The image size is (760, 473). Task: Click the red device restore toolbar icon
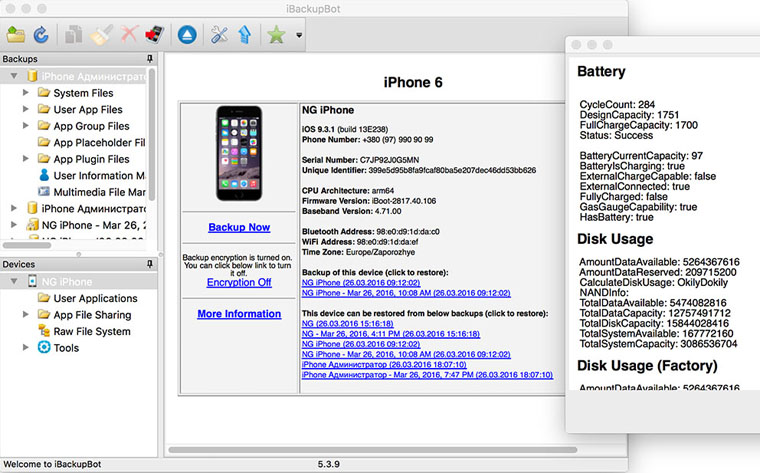[x=155, y=35]
